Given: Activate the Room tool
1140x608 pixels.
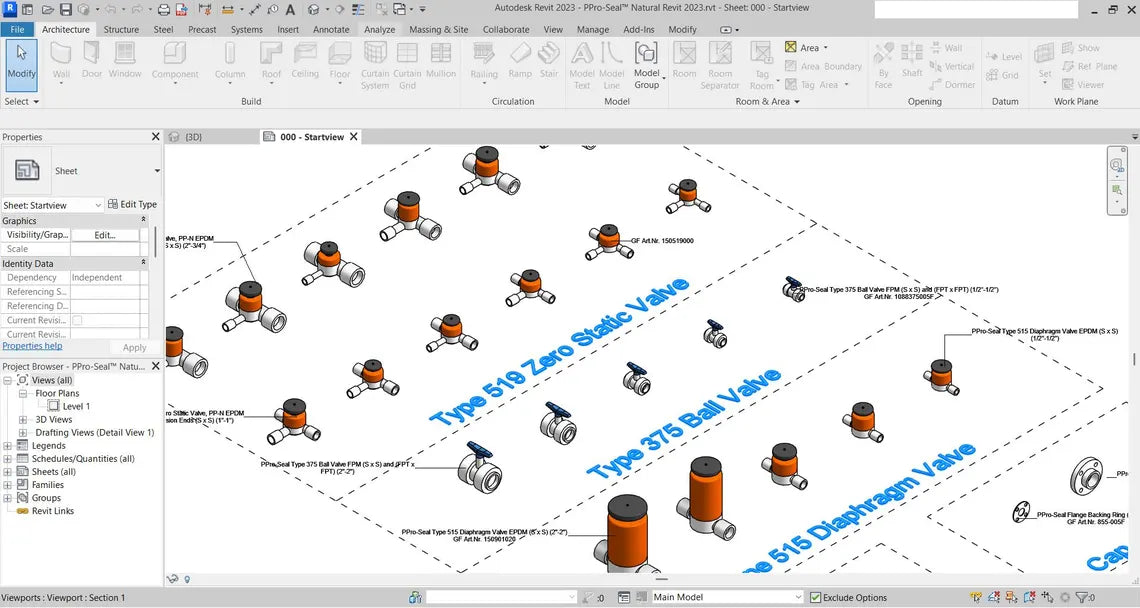Looking at the screenshot, I should (684, 60).
